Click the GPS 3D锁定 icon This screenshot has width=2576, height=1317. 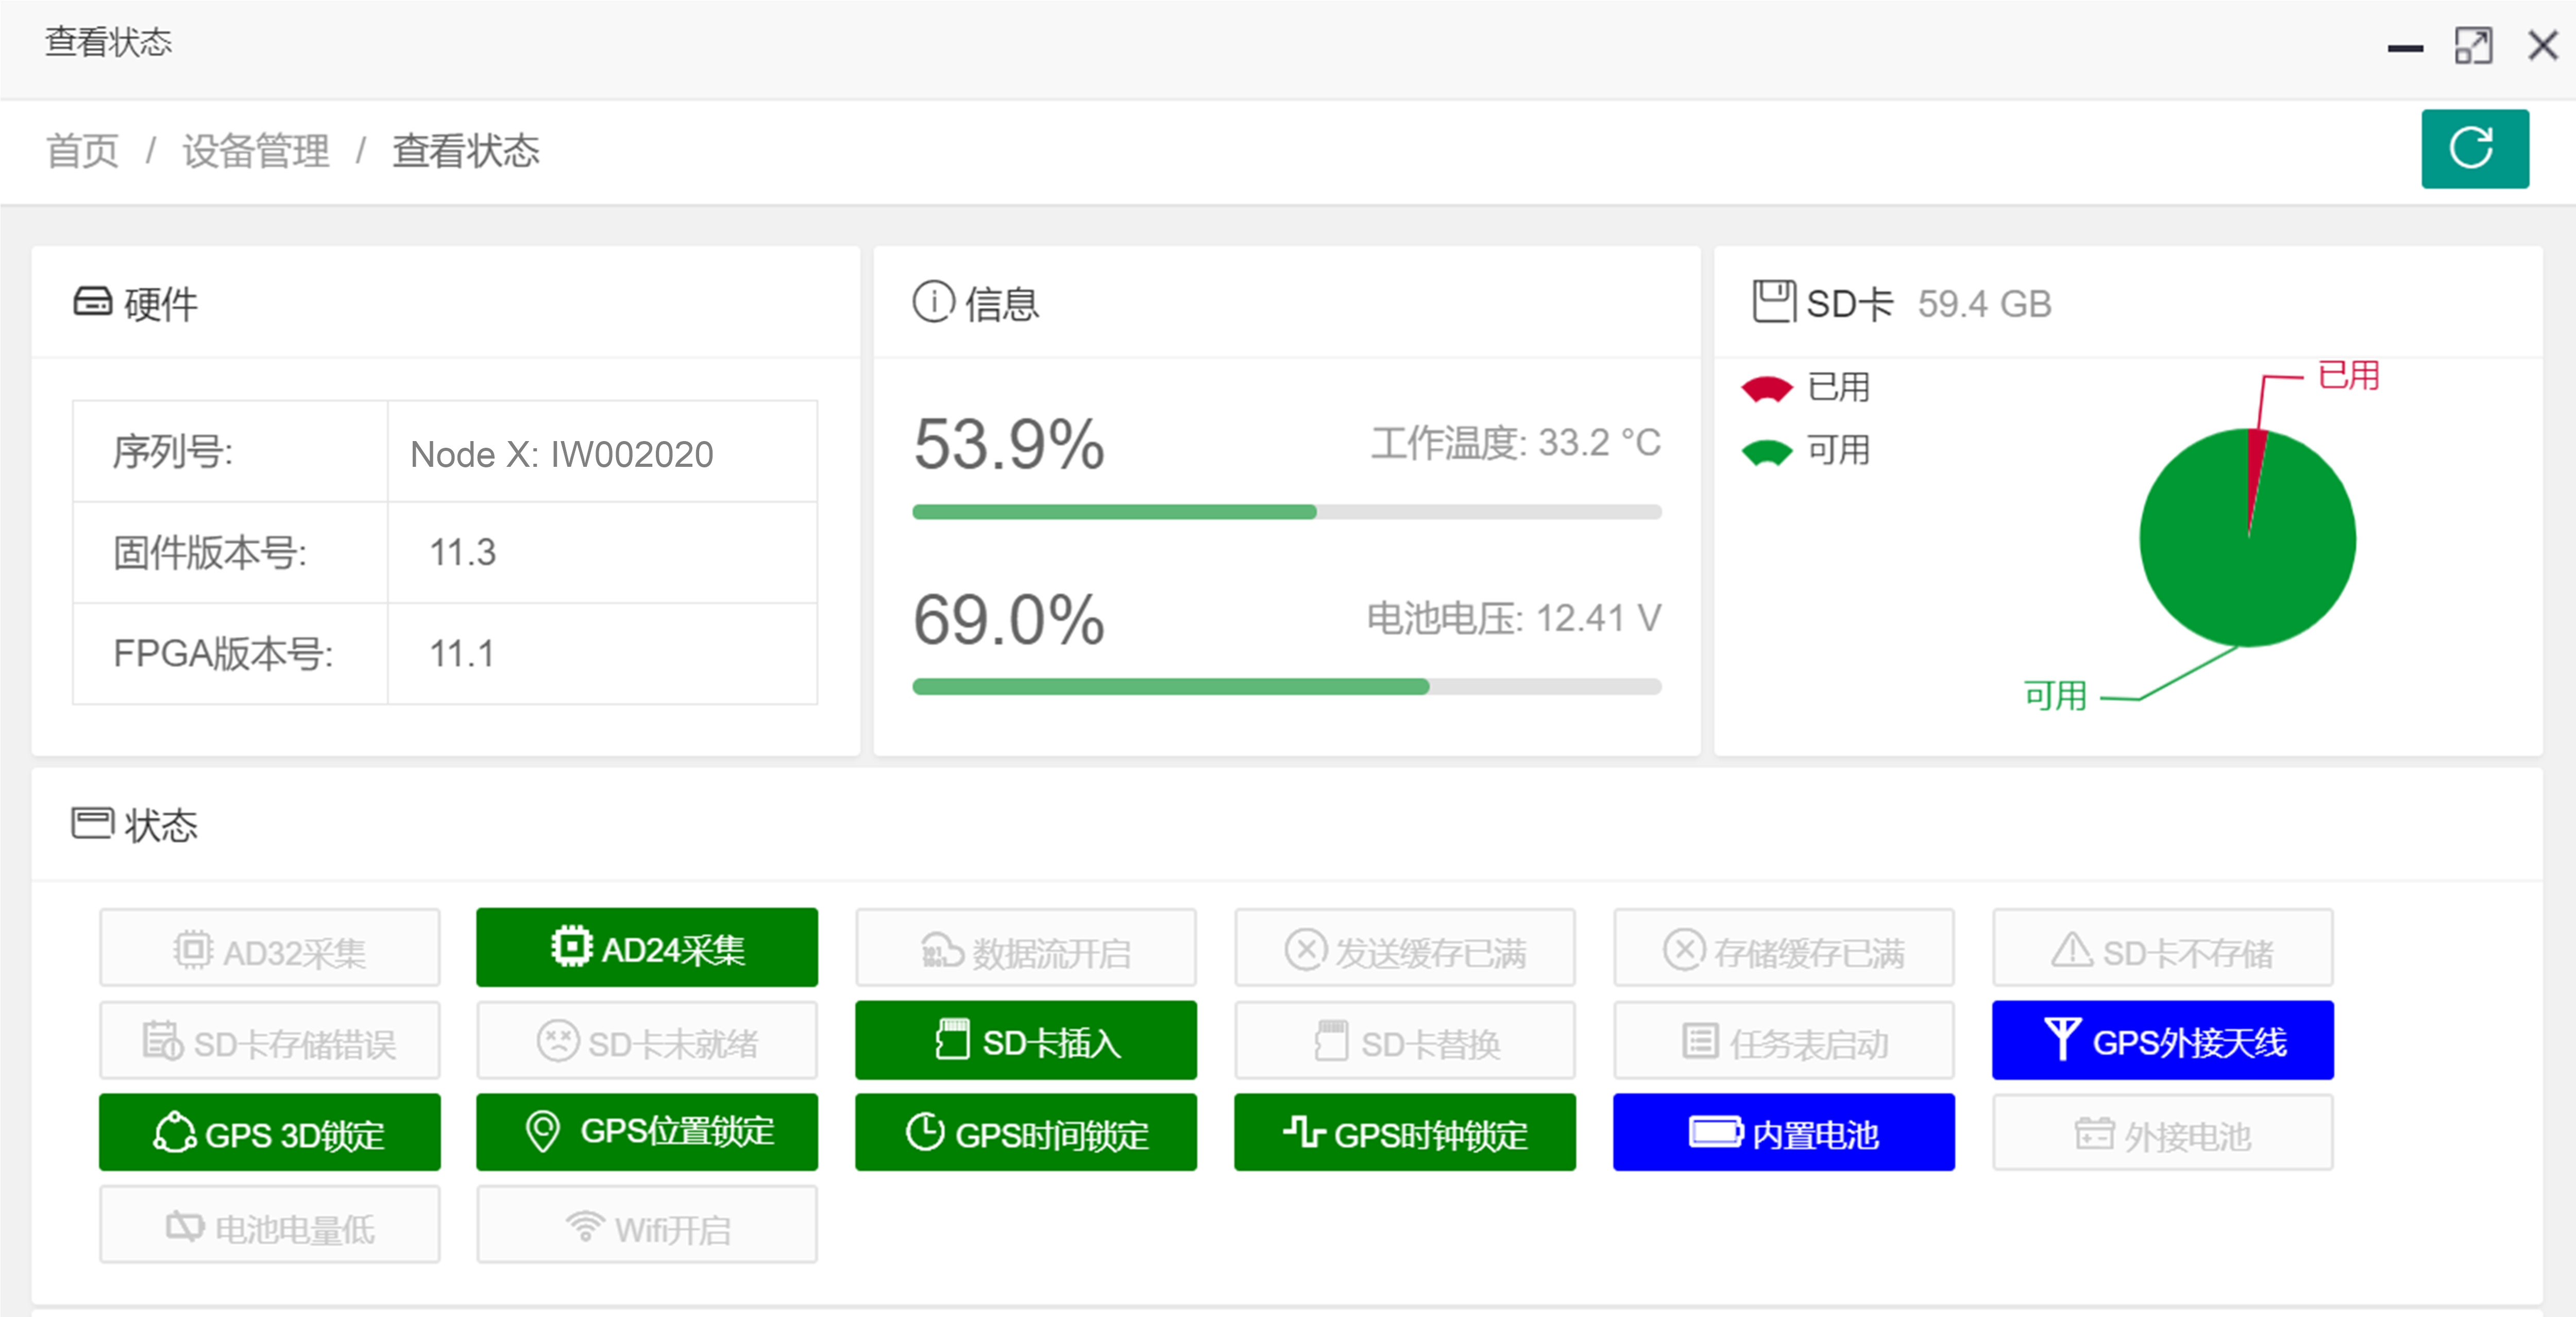tap(174, 1132)
